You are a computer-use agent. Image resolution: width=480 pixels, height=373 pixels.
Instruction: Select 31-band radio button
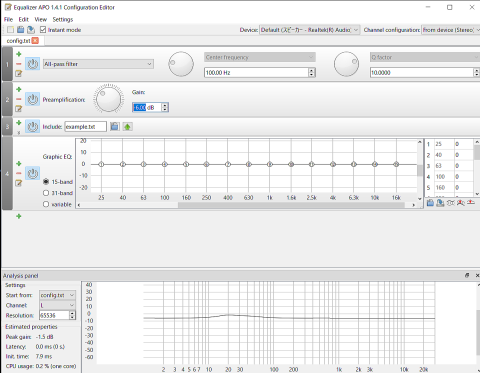pyautogui.click(x=46, y=193)
